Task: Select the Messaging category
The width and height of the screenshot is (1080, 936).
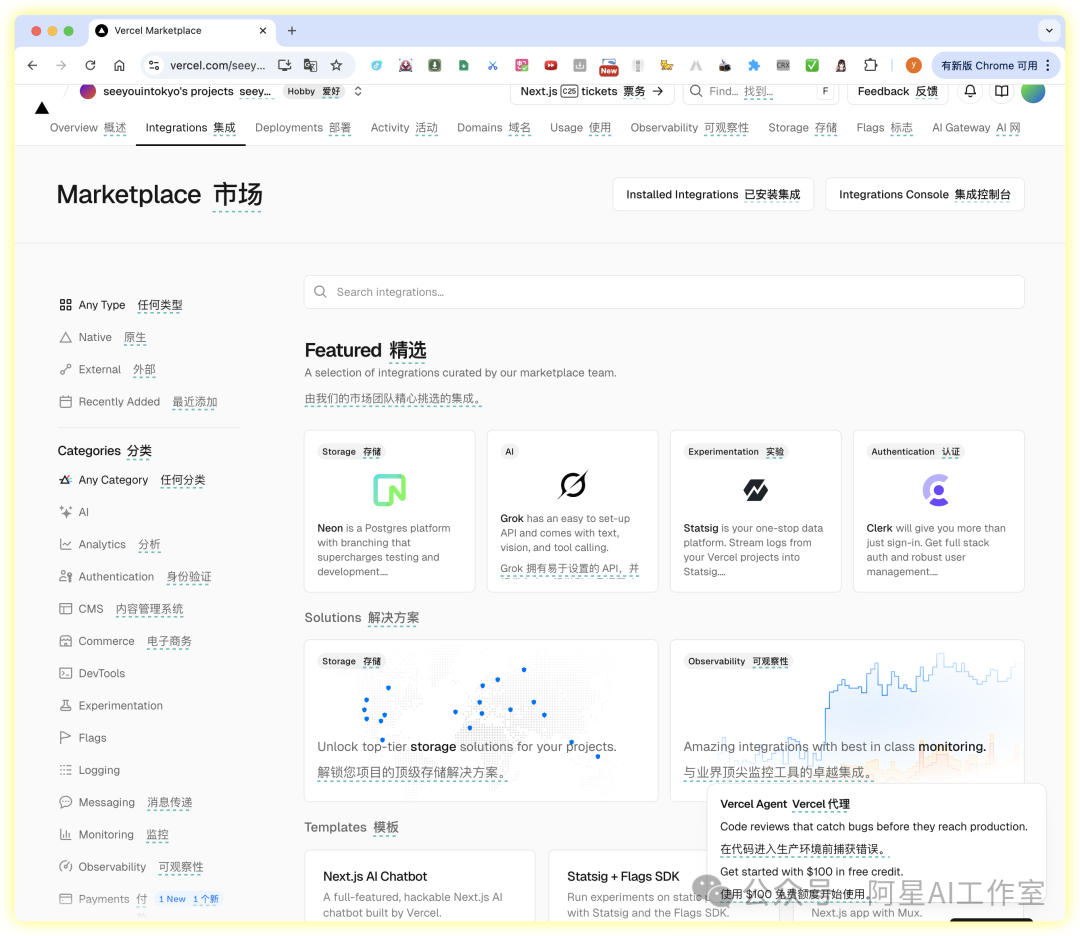Action: (x=125, y=802)
